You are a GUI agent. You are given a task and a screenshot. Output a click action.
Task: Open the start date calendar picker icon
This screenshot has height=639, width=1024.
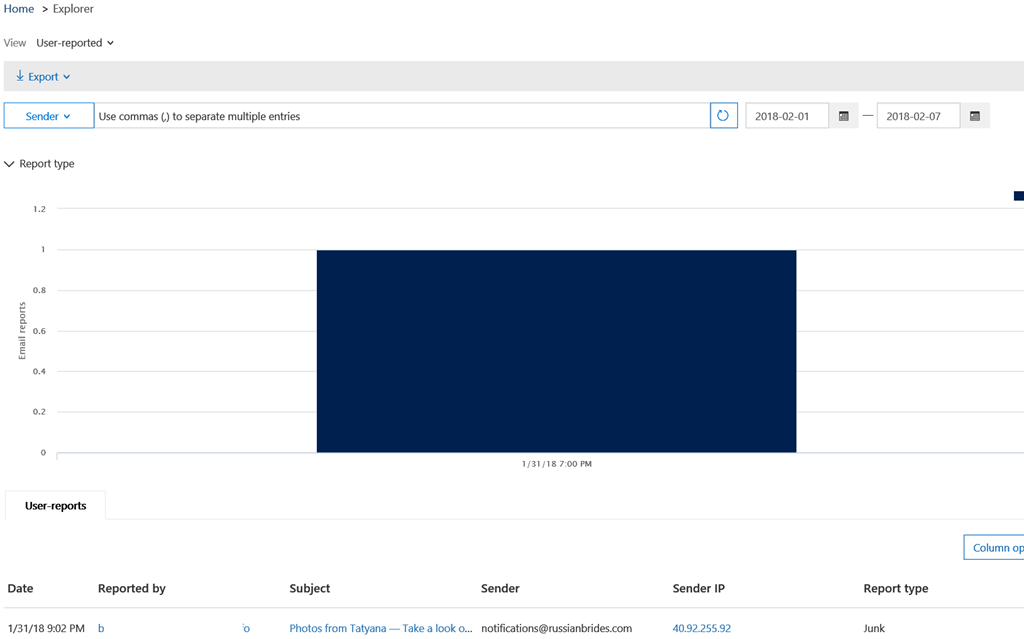point(843,116)
